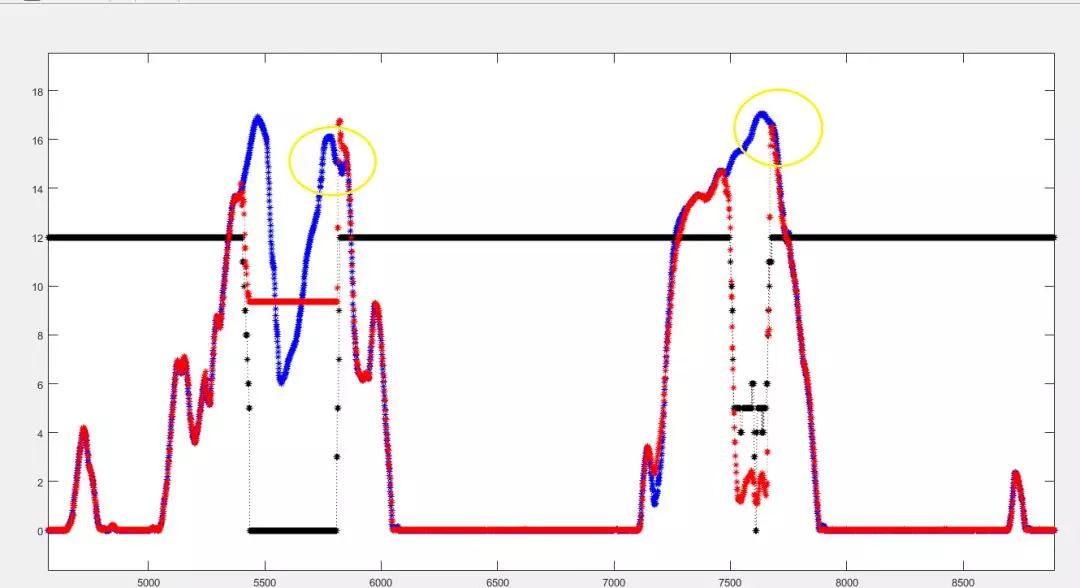Click the y-axis tick label 0

39,531
